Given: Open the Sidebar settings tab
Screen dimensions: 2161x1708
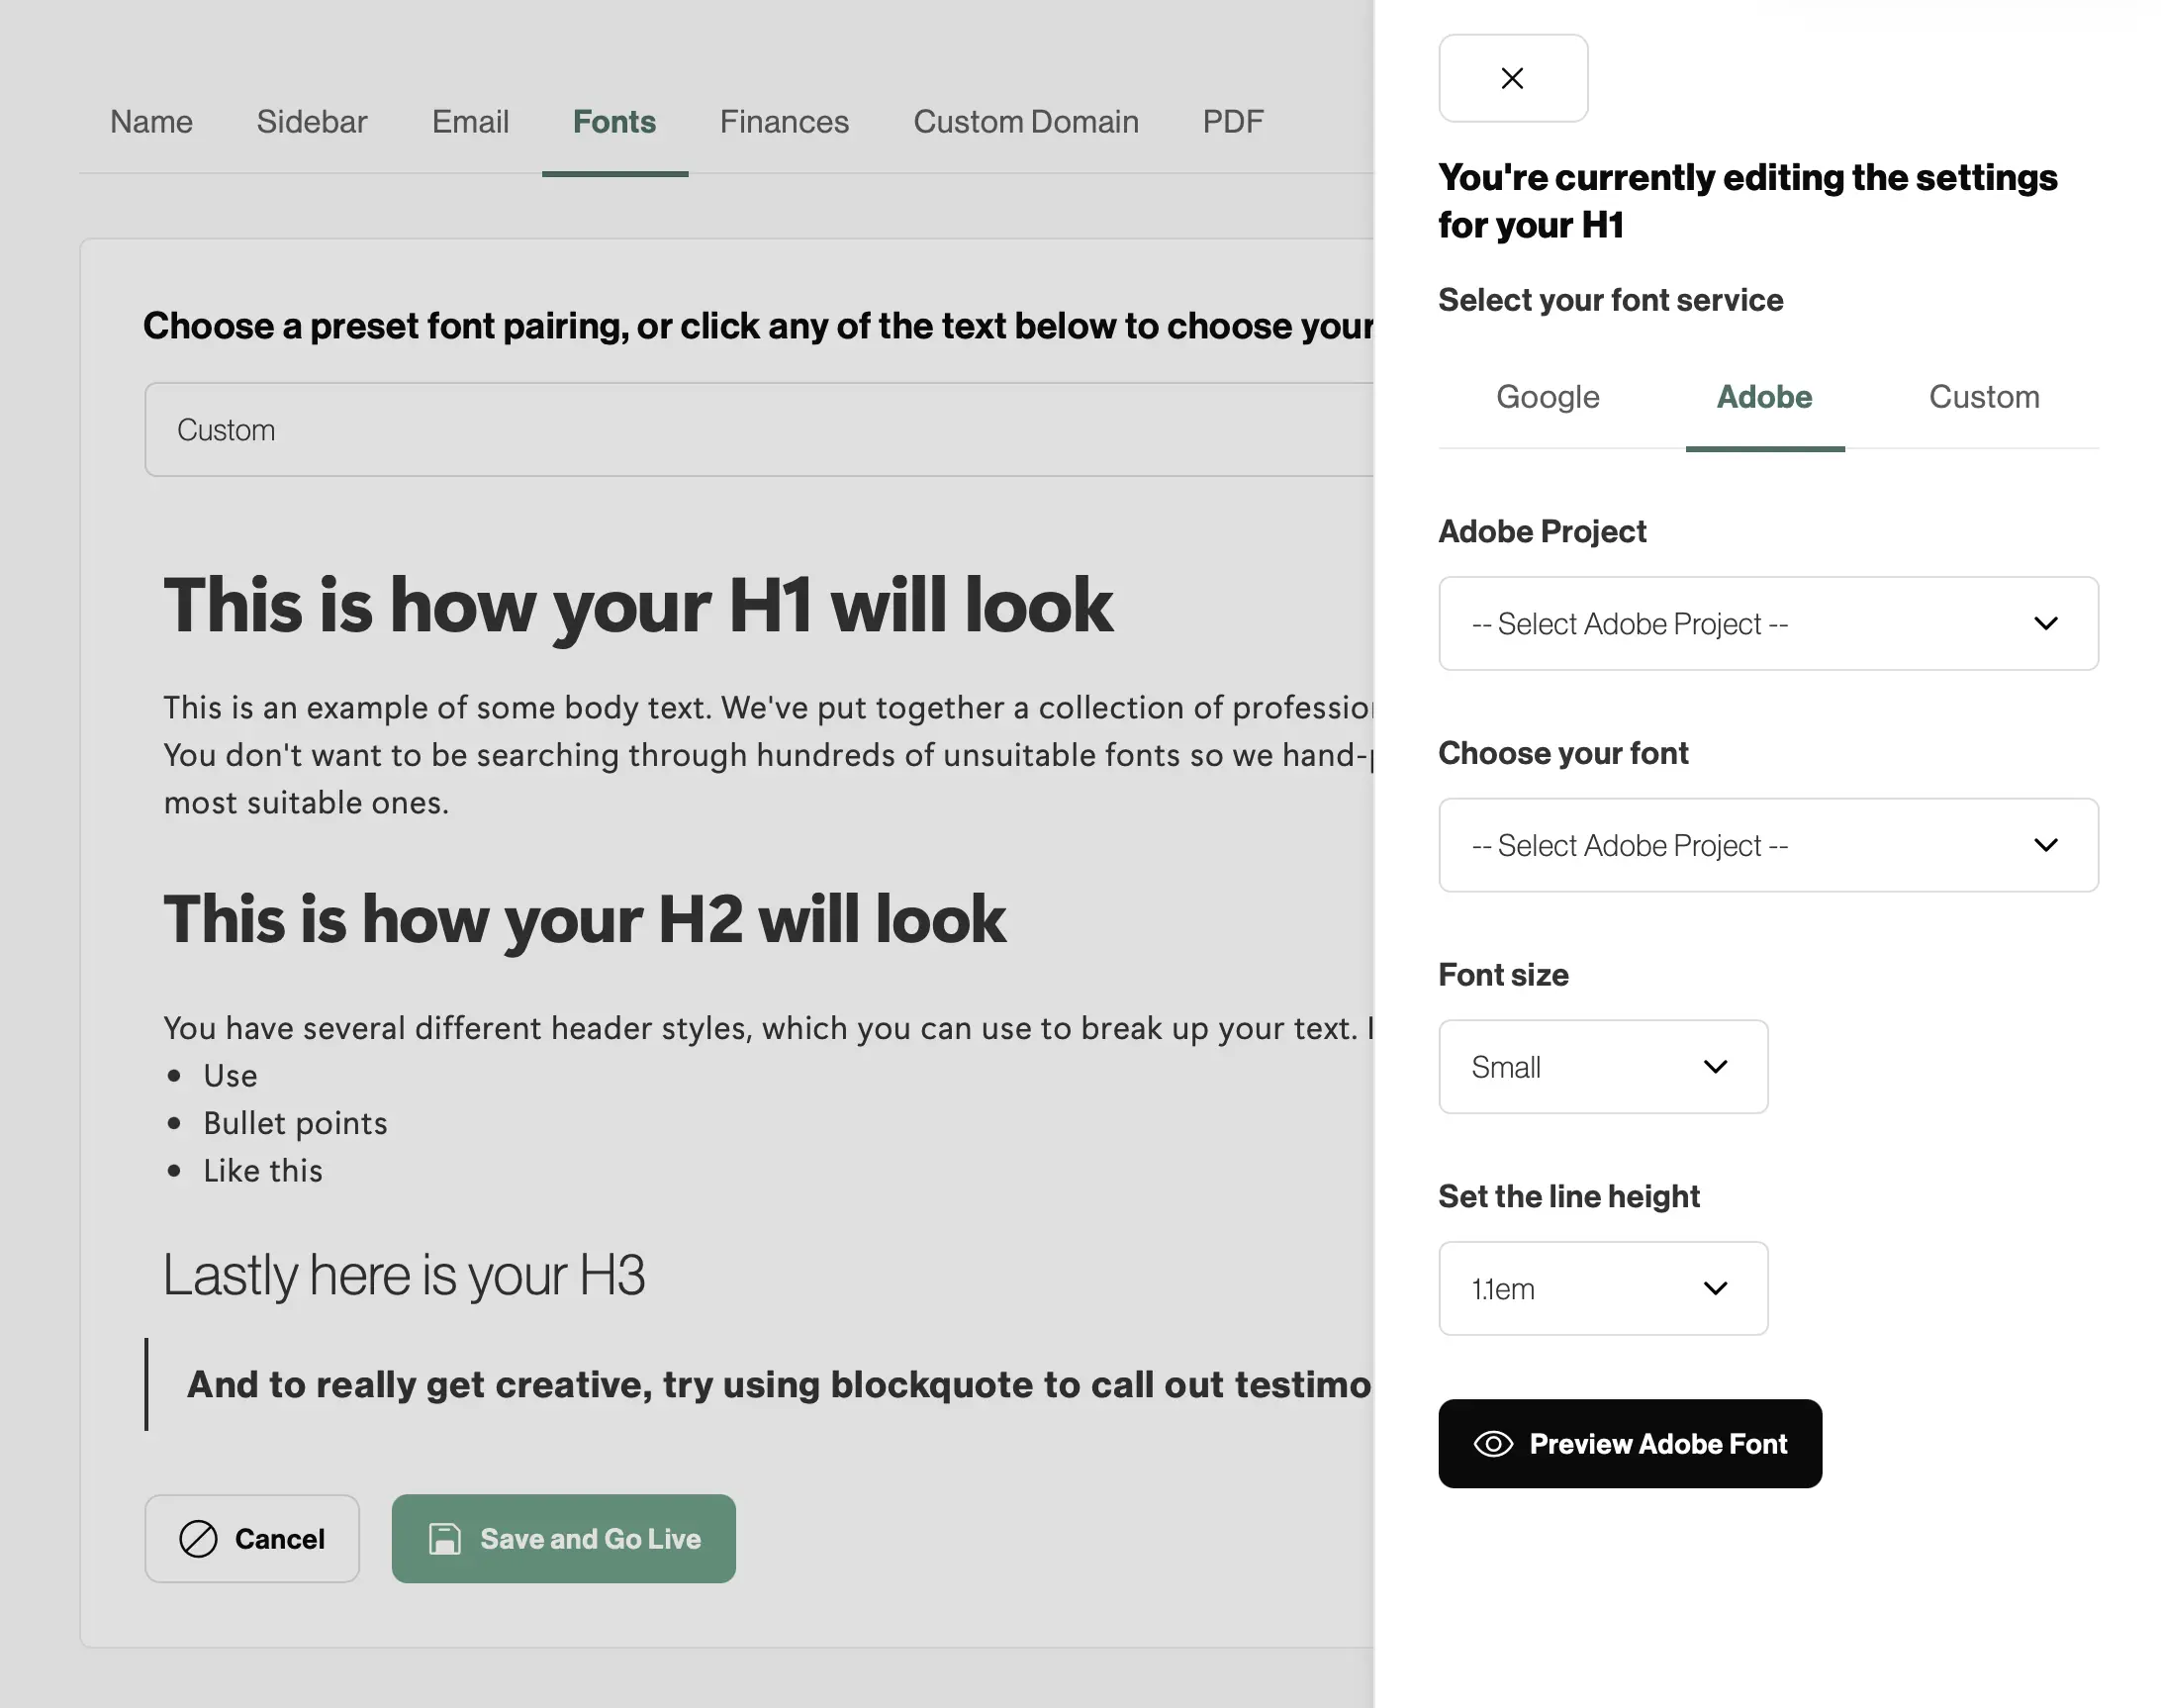Looking at the screenshot, I should [312, 122].
